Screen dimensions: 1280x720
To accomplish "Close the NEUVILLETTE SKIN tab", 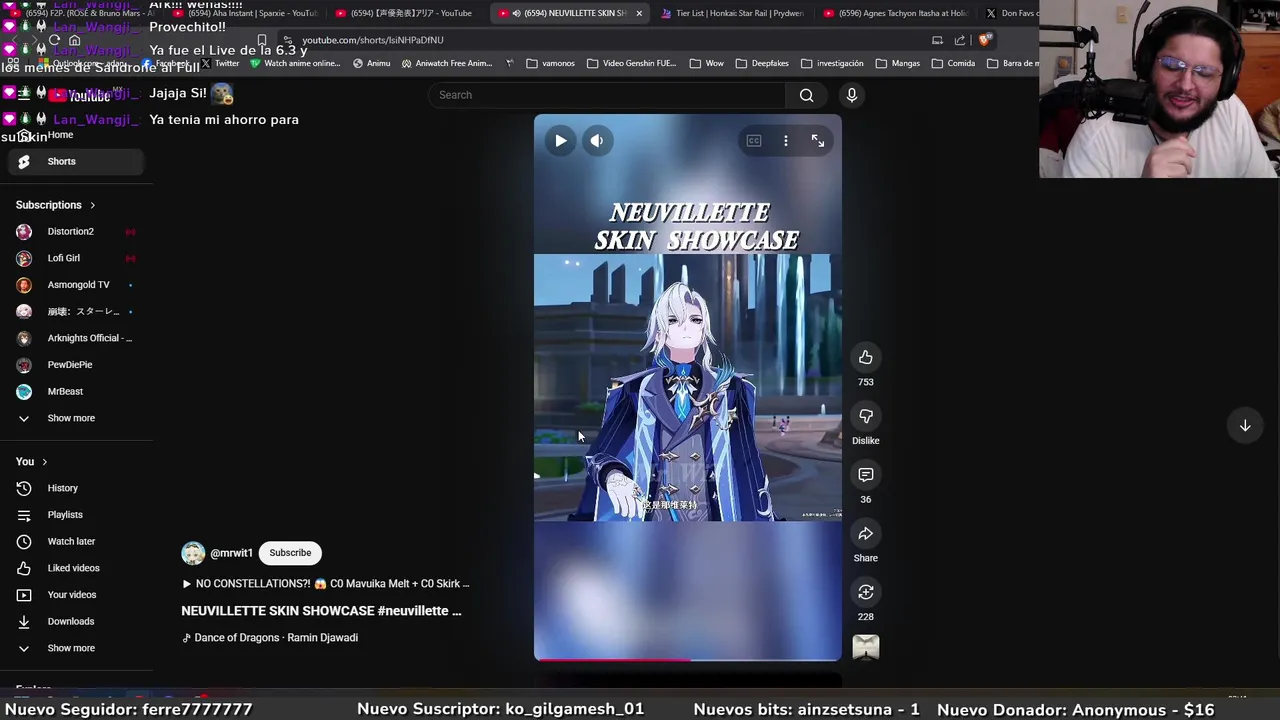I will tap(638, 13).
